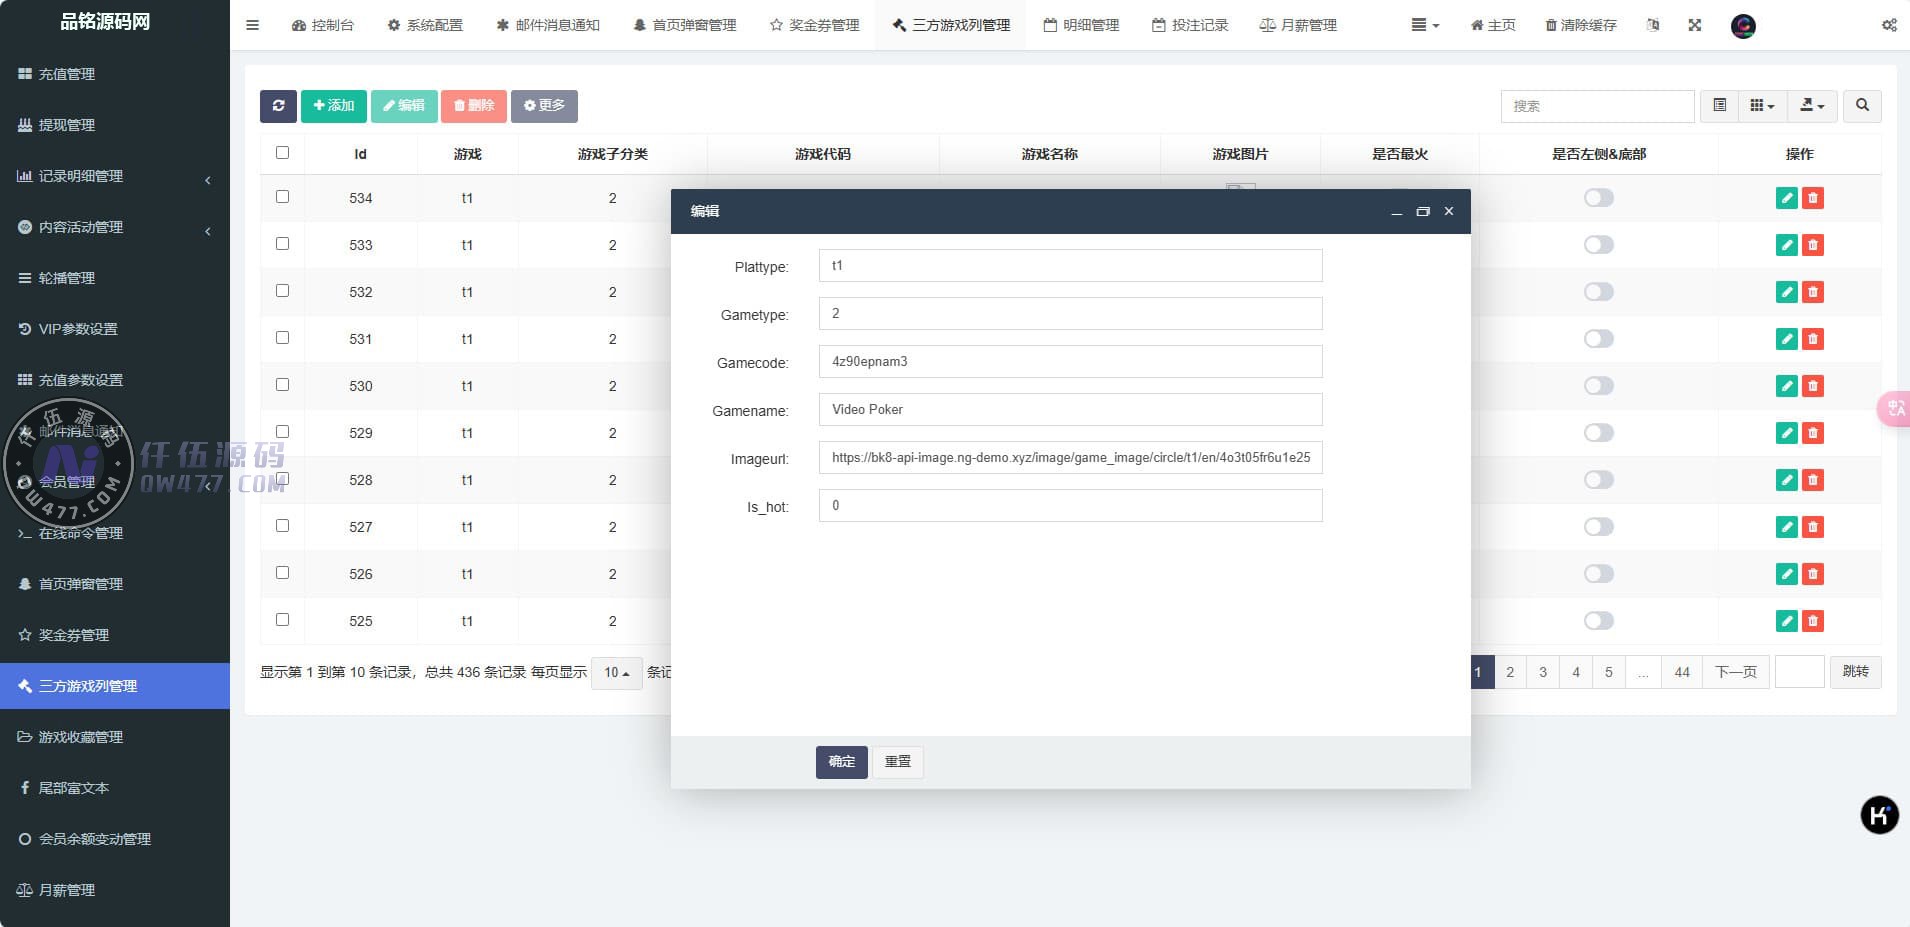This screenshot has width=1910, height=927.
Task: Click green edit pencil for row 534
Action: (1786, 198)
